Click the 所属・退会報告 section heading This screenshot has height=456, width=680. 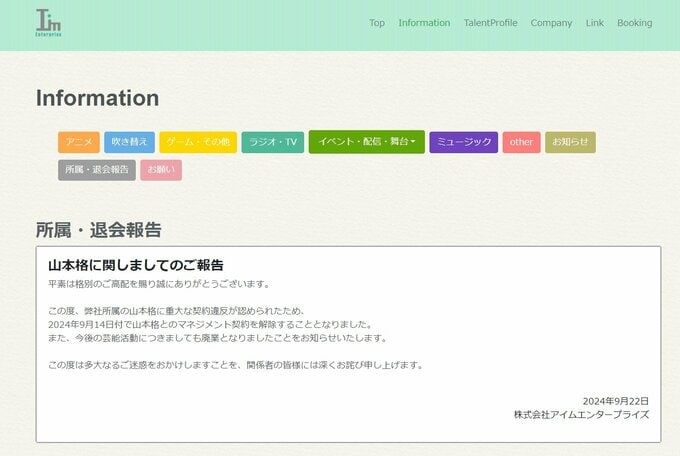click(x=98, y=230)
